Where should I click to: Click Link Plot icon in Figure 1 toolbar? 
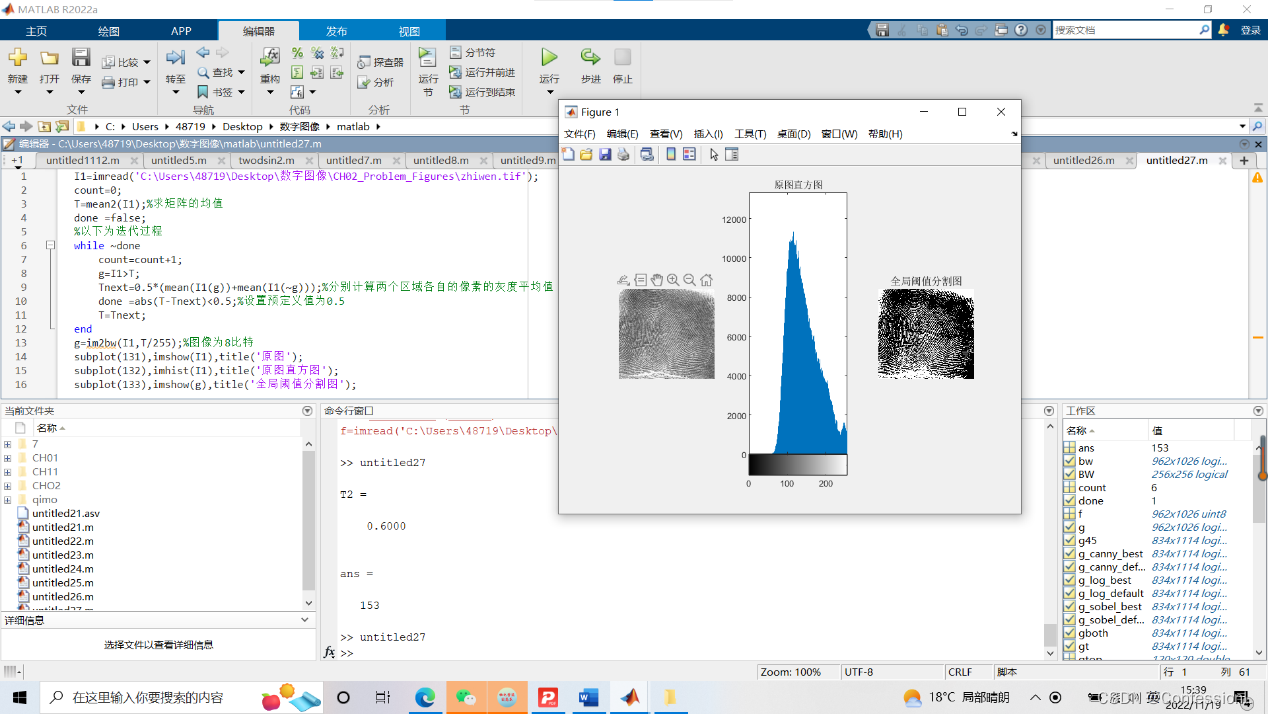click(x=647, y=154)
